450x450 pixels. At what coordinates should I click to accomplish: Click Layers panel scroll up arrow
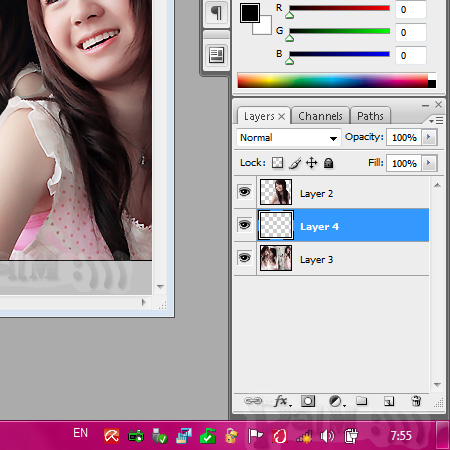pyautogui.click(x=437, y=185)
